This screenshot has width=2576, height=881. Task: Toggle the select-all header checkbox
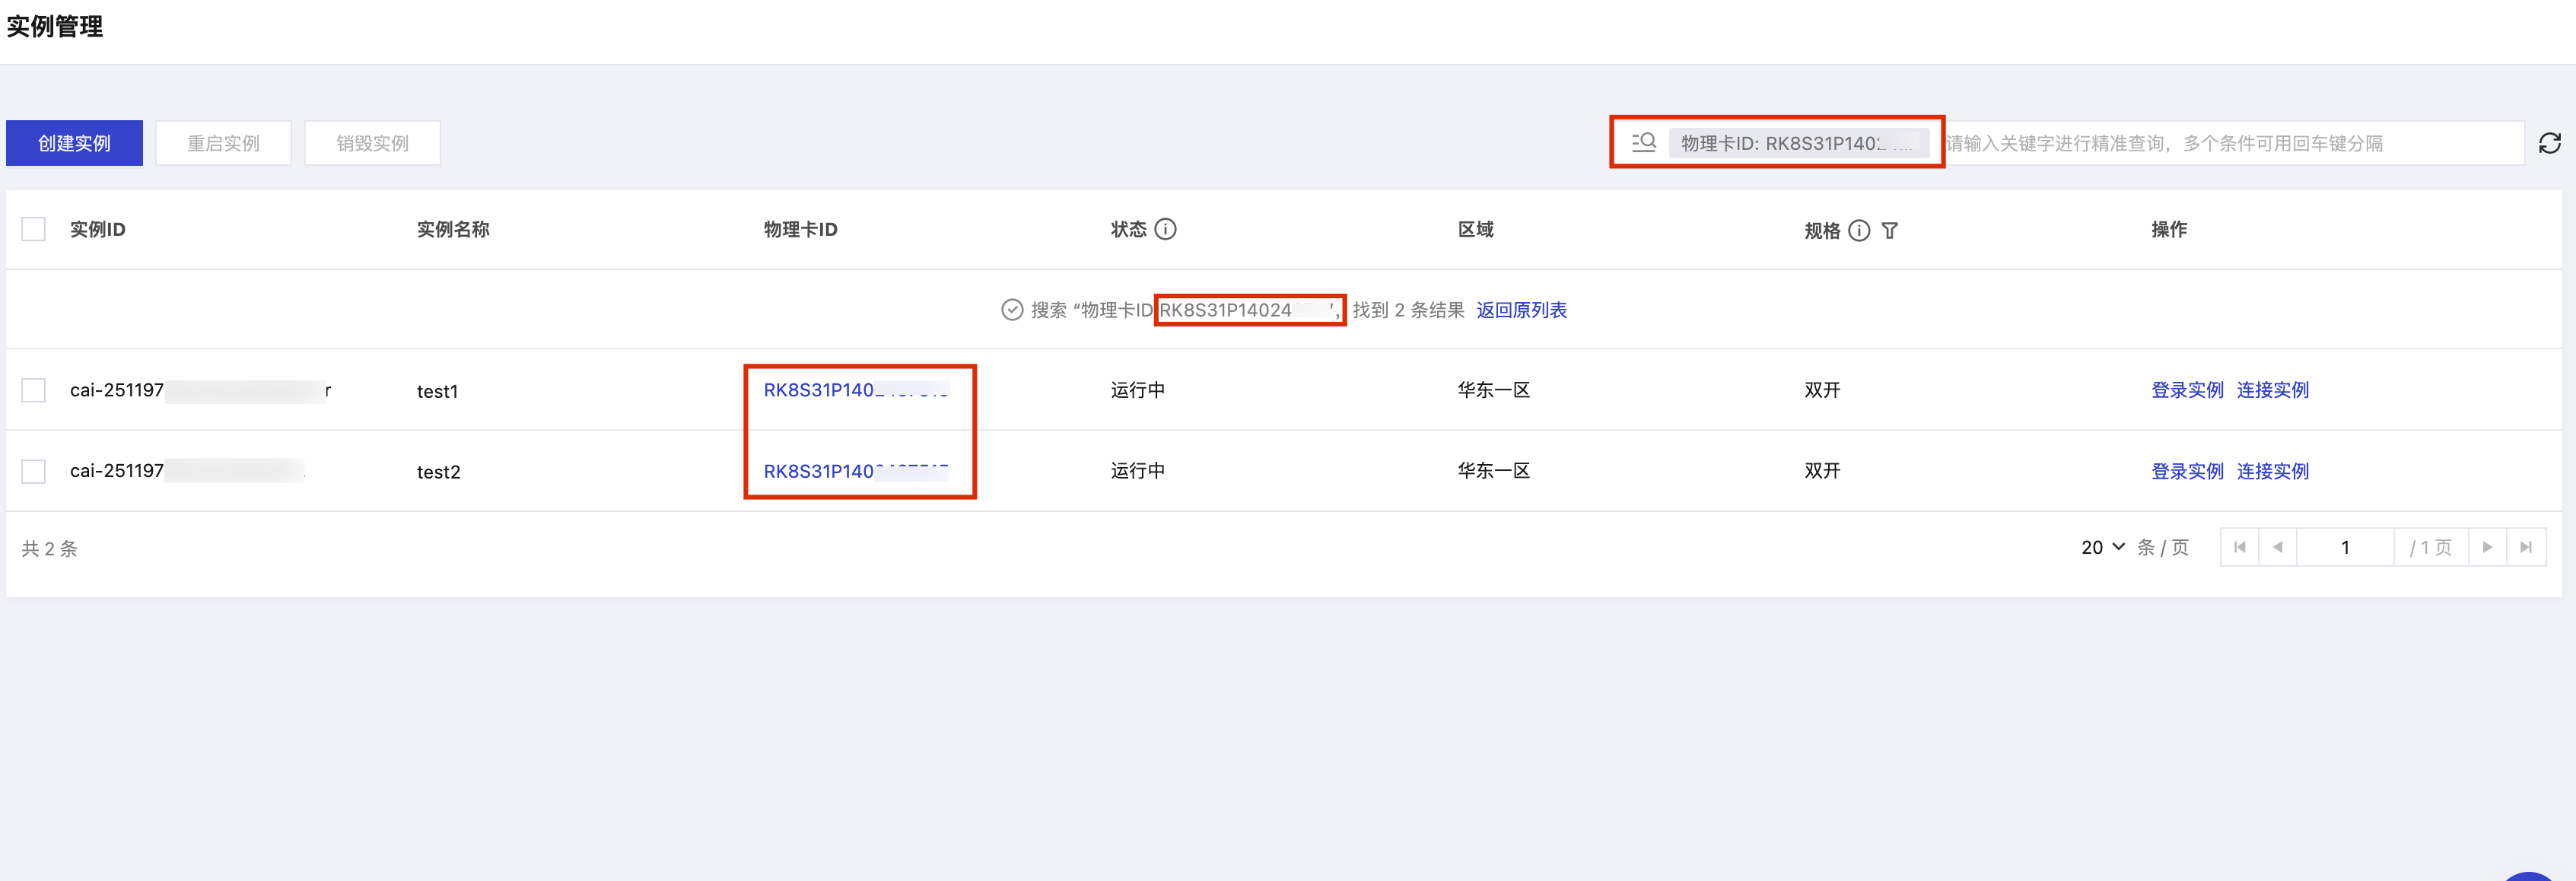[34, 229]
